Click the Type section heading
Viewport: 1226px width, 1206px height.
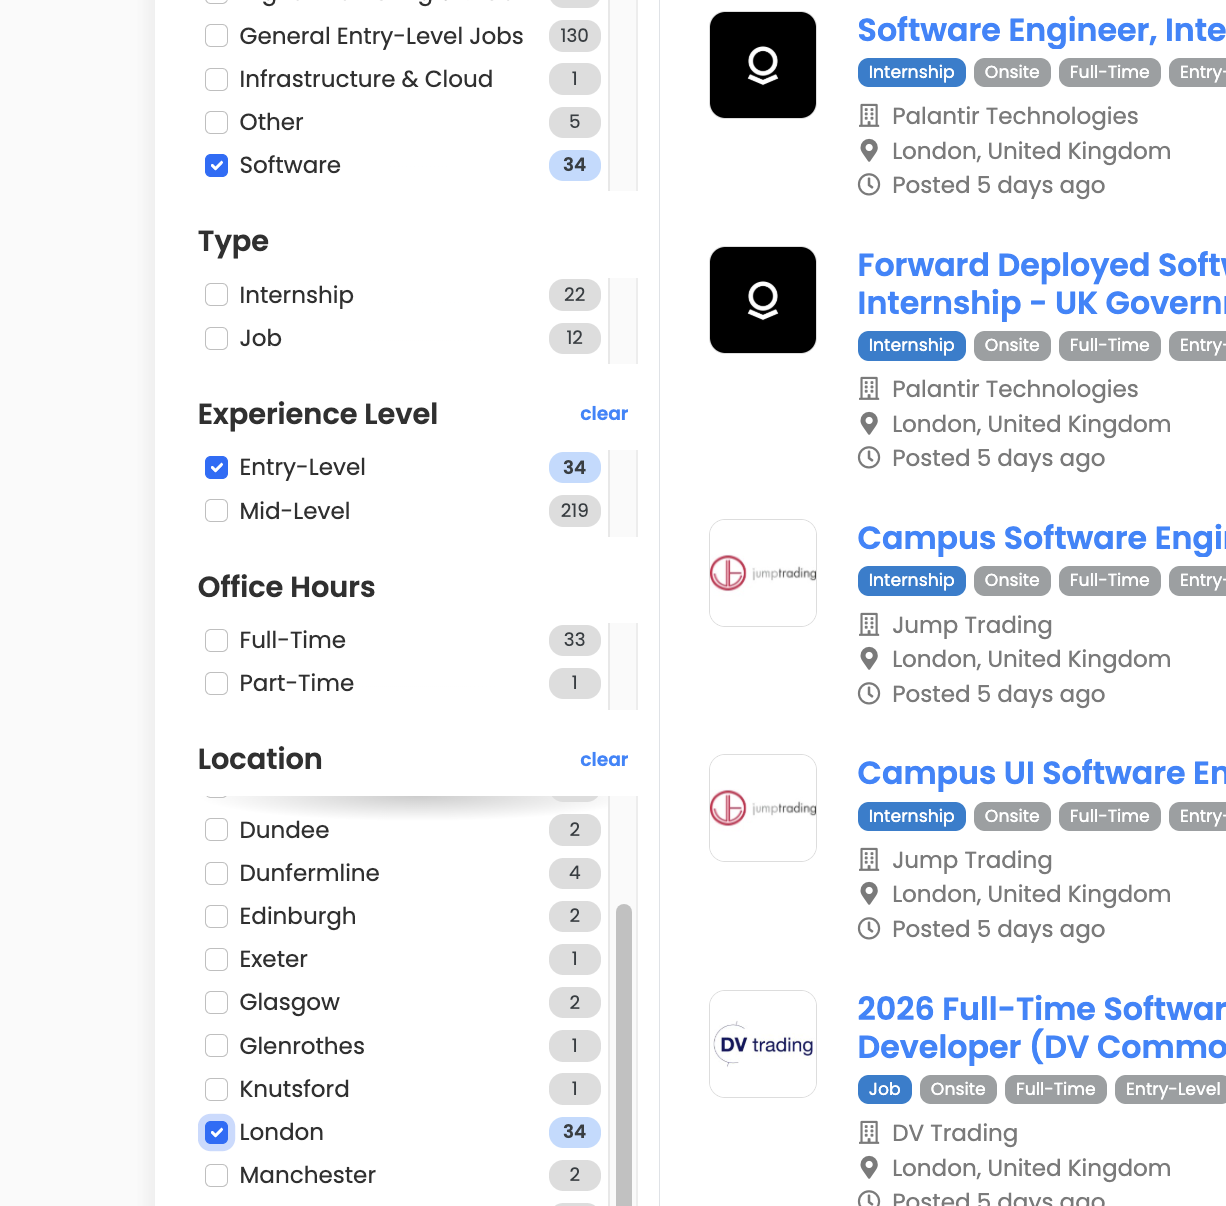[x=233, y=242]
